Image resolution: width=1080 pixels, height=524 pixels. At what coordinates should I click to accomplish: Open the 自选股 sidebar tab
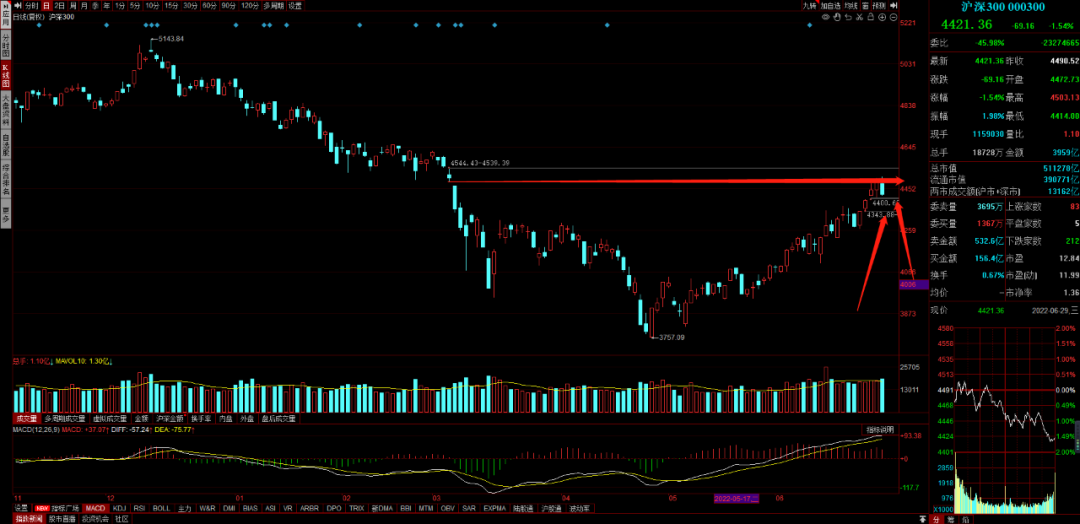click(x=5, y=145)
